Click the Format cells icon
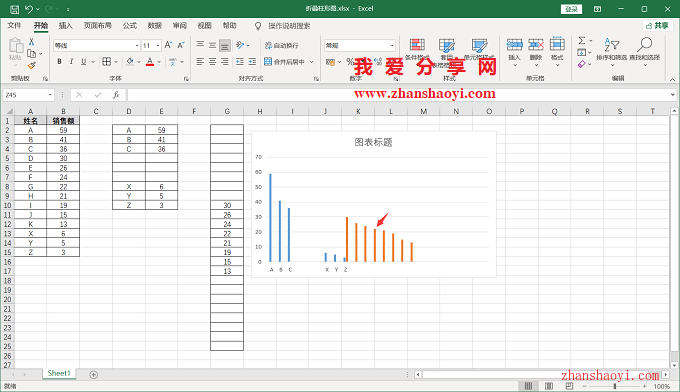The height and width of the screenshot is (392, 680). click(557, 44)
